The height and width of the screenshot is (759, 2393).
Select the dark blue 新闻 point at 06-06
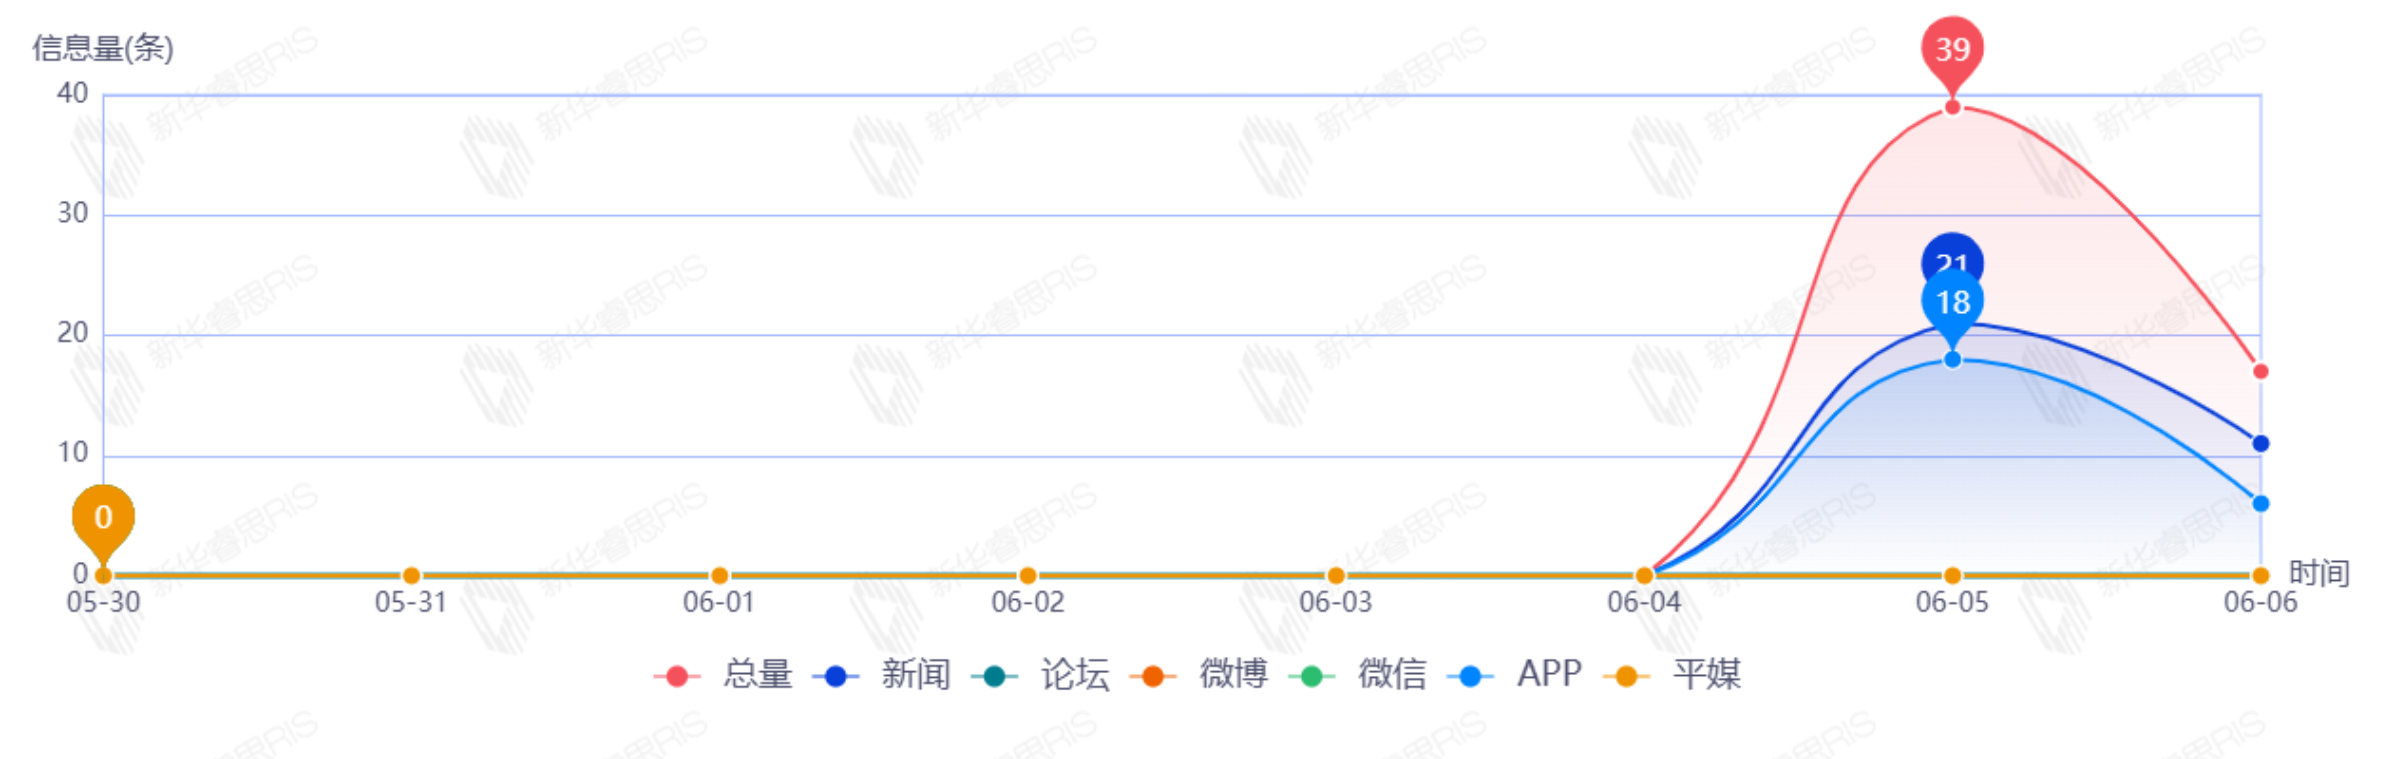click(x=2260, y=443)
